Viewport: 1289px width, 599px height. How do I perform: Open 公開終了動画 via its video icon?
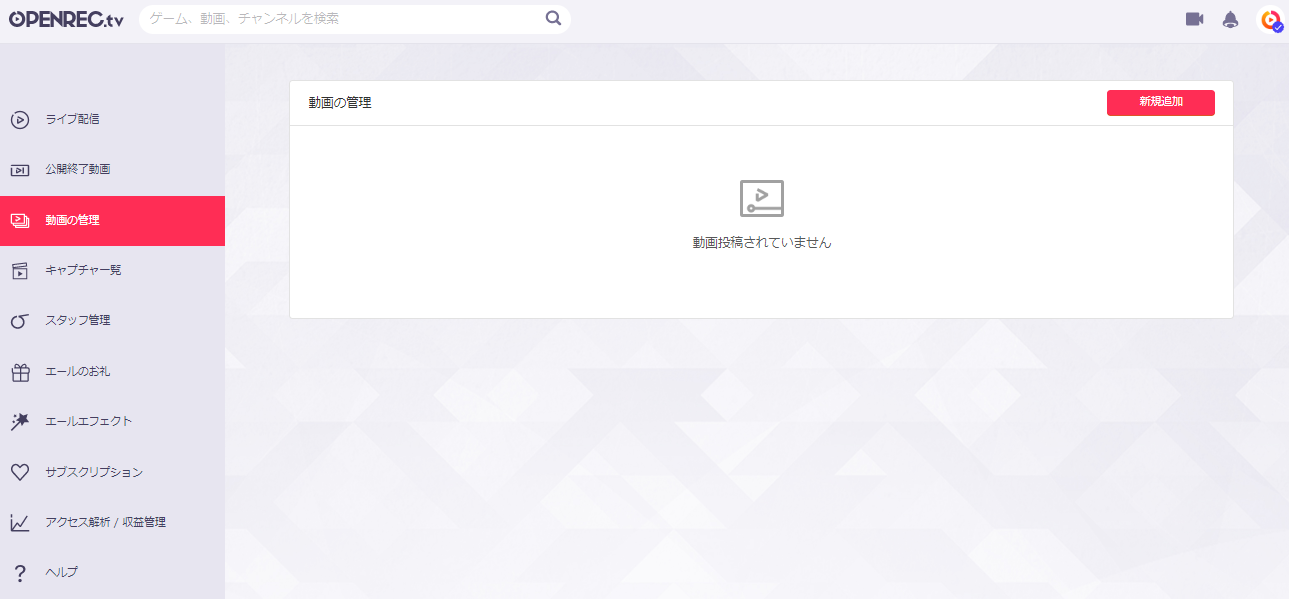[x=20, y=169]
